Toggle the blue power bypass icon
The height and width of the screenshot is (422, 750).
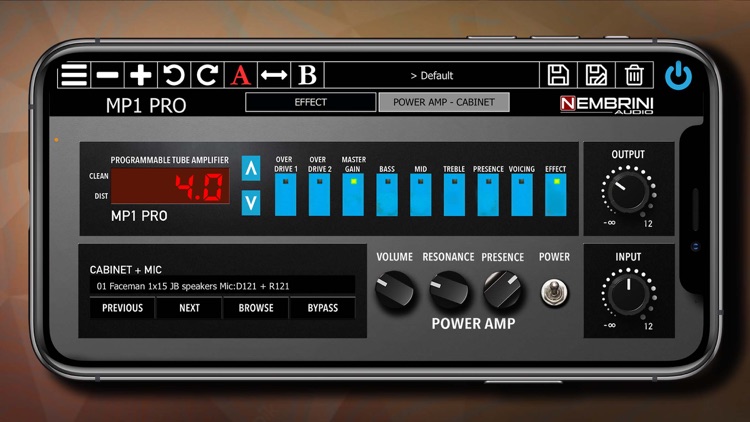(x=678, y=76)
